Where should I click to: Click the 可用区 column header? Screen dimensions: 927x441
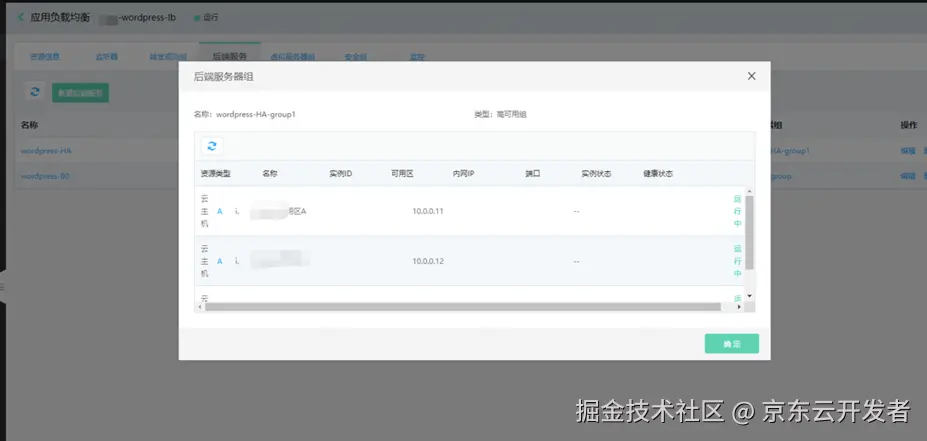tap(402, 174)
